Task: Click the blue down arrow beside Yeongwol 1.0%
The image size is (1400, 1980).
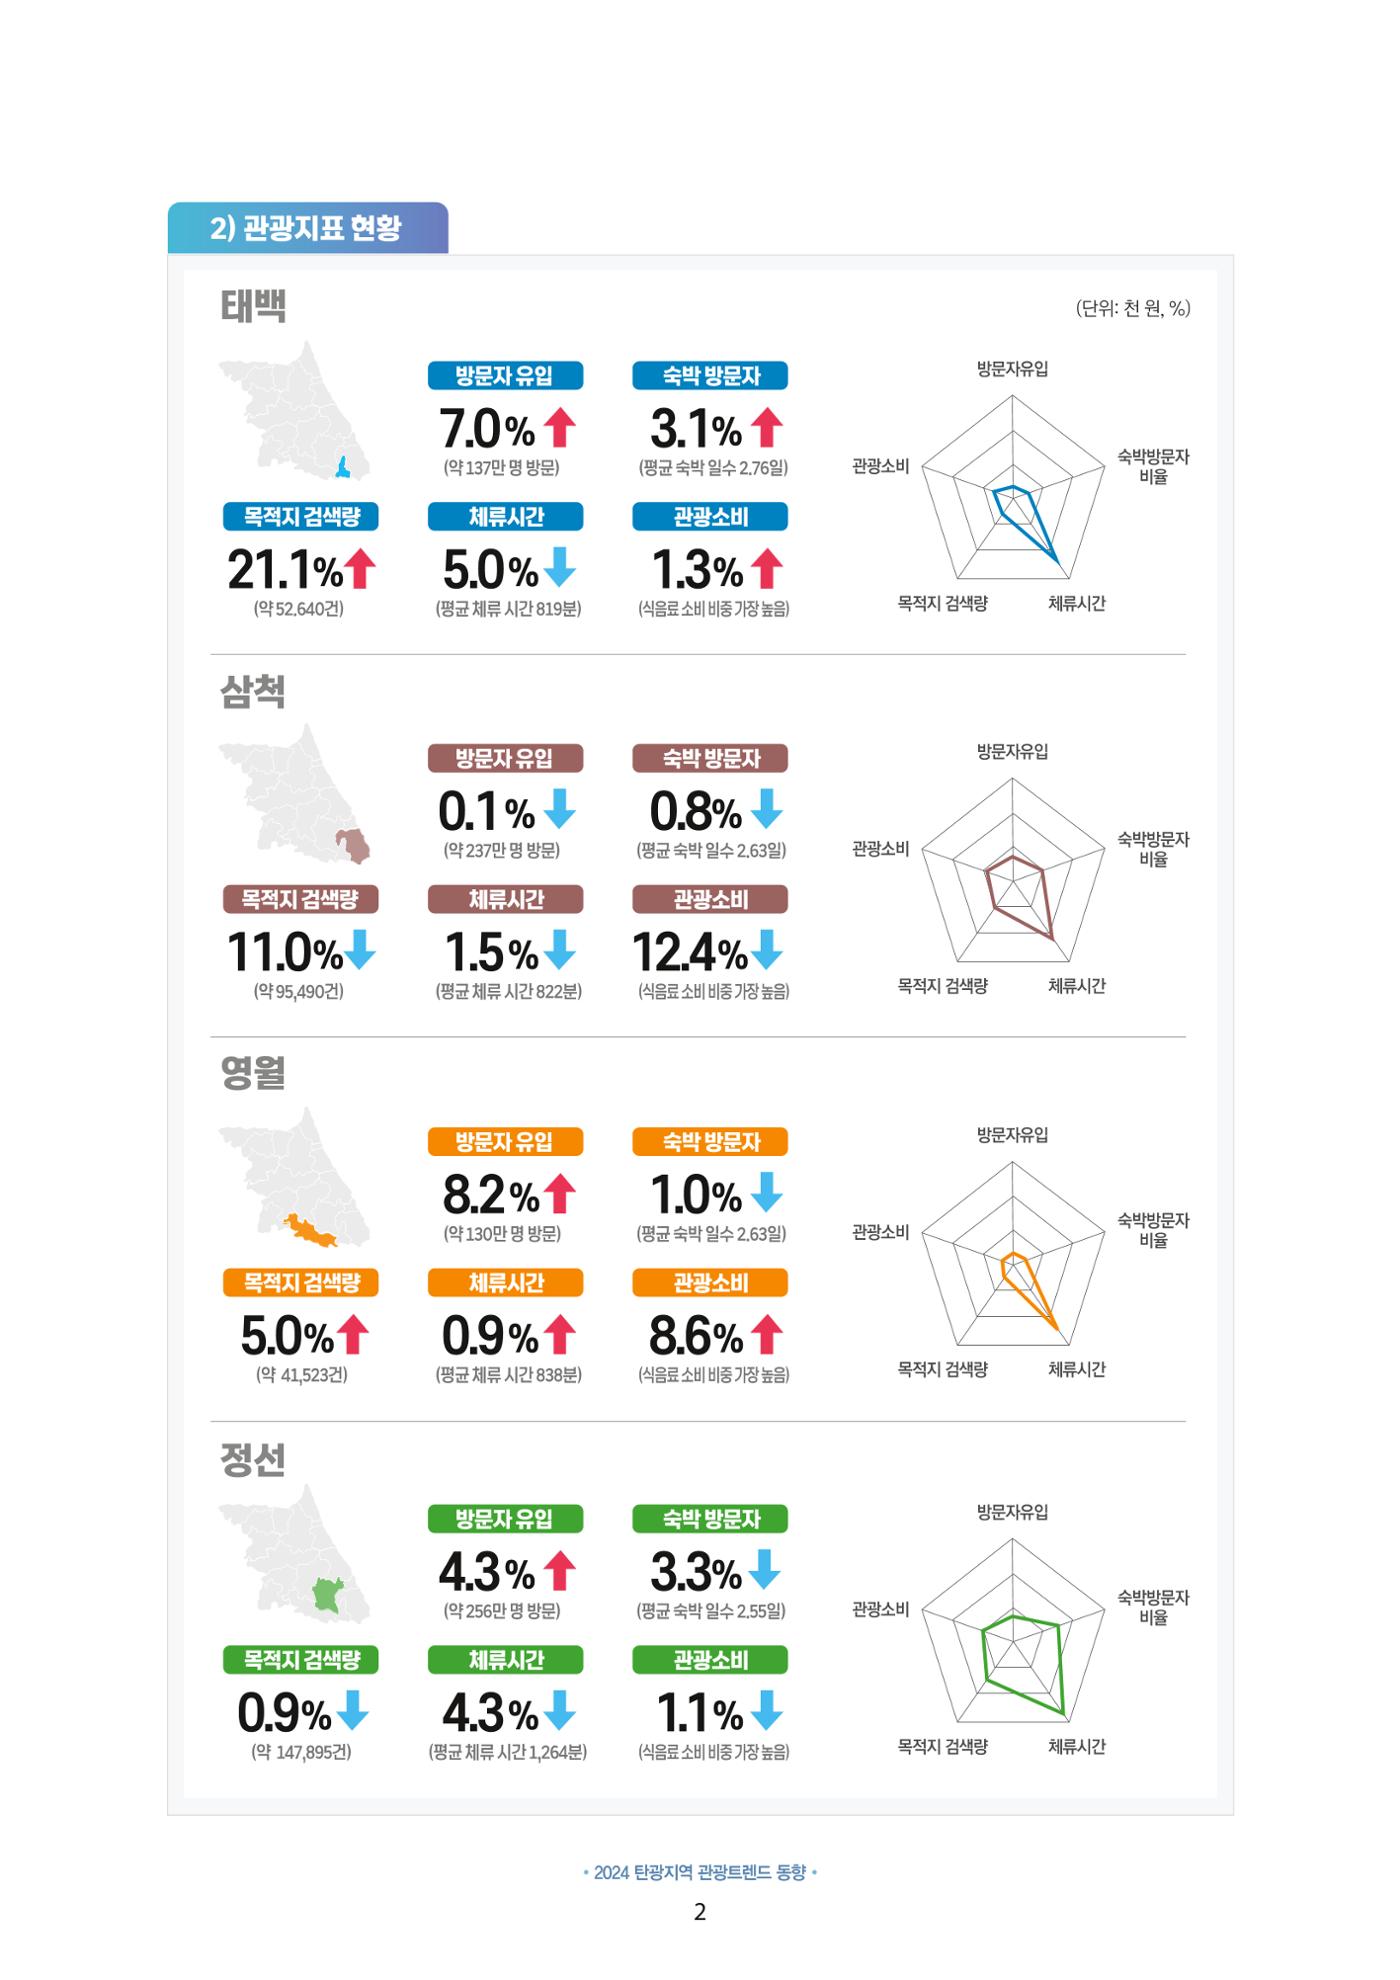Action: coord(767,1193)
